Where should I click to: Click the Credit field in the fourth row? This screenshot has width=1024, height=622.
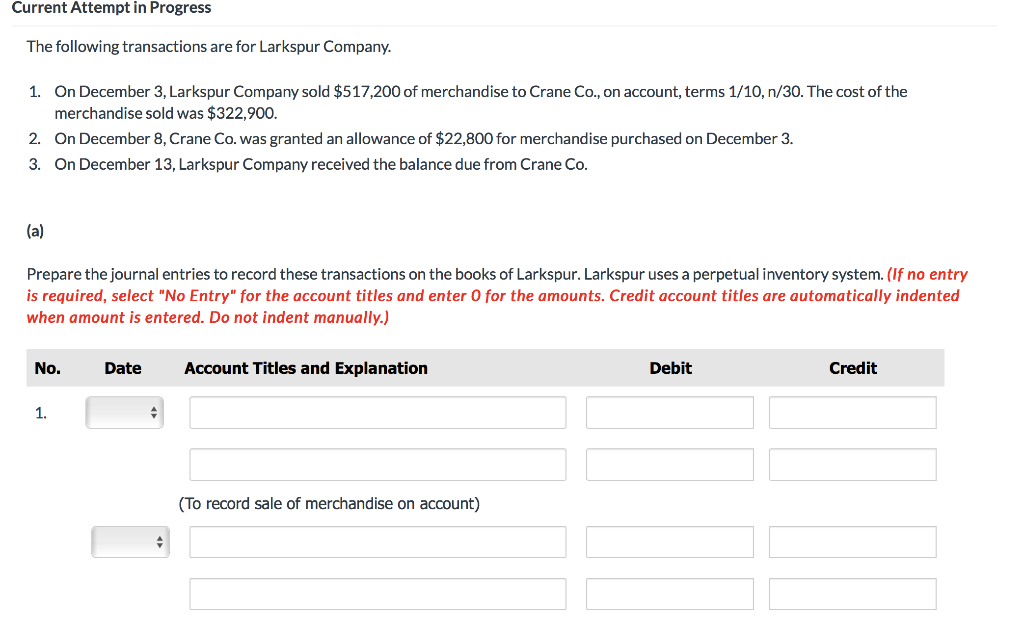[852, 593]
